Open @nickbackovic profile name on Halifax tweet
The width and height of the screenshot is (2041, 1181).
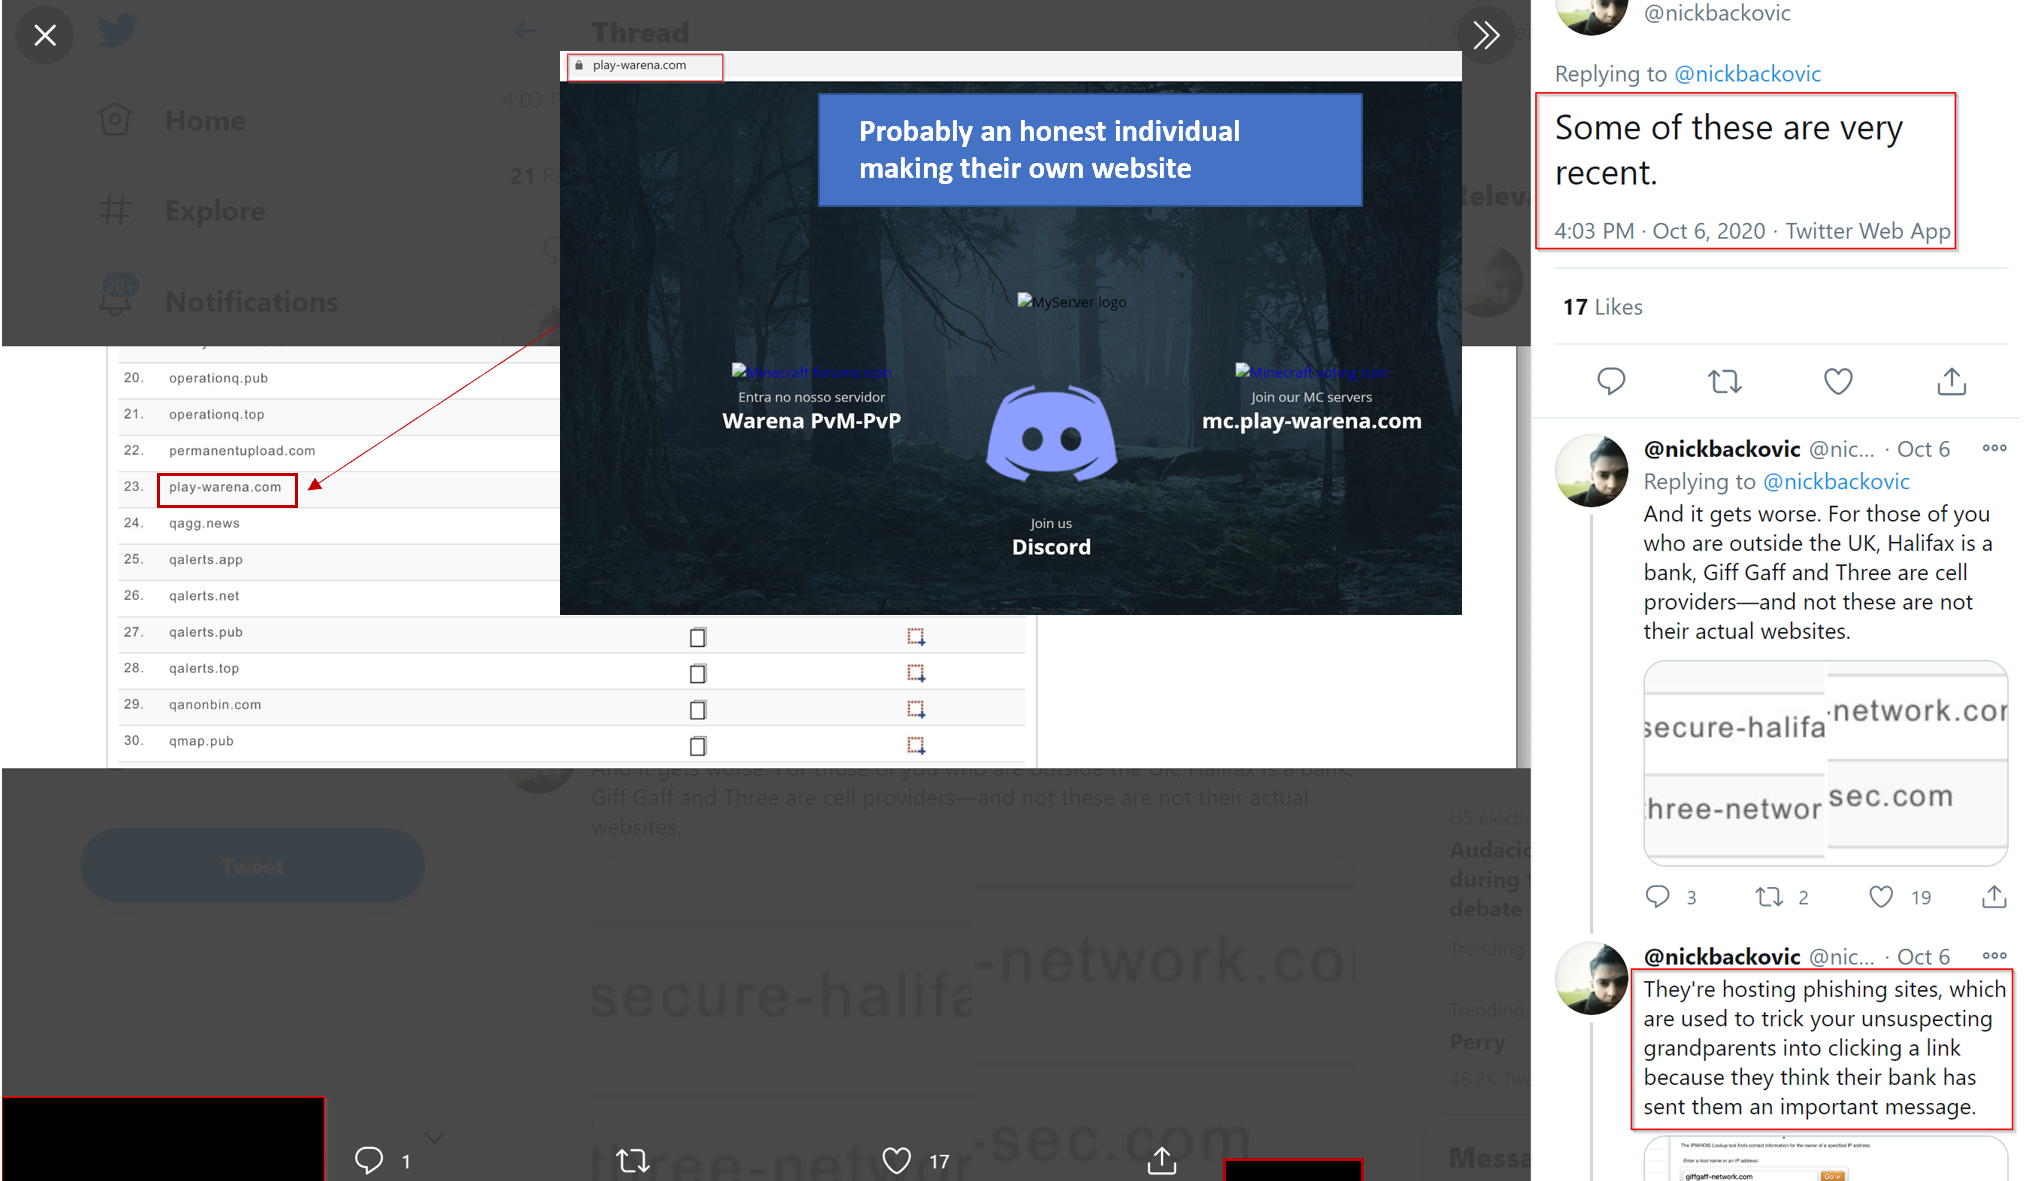click(1722, 449)
